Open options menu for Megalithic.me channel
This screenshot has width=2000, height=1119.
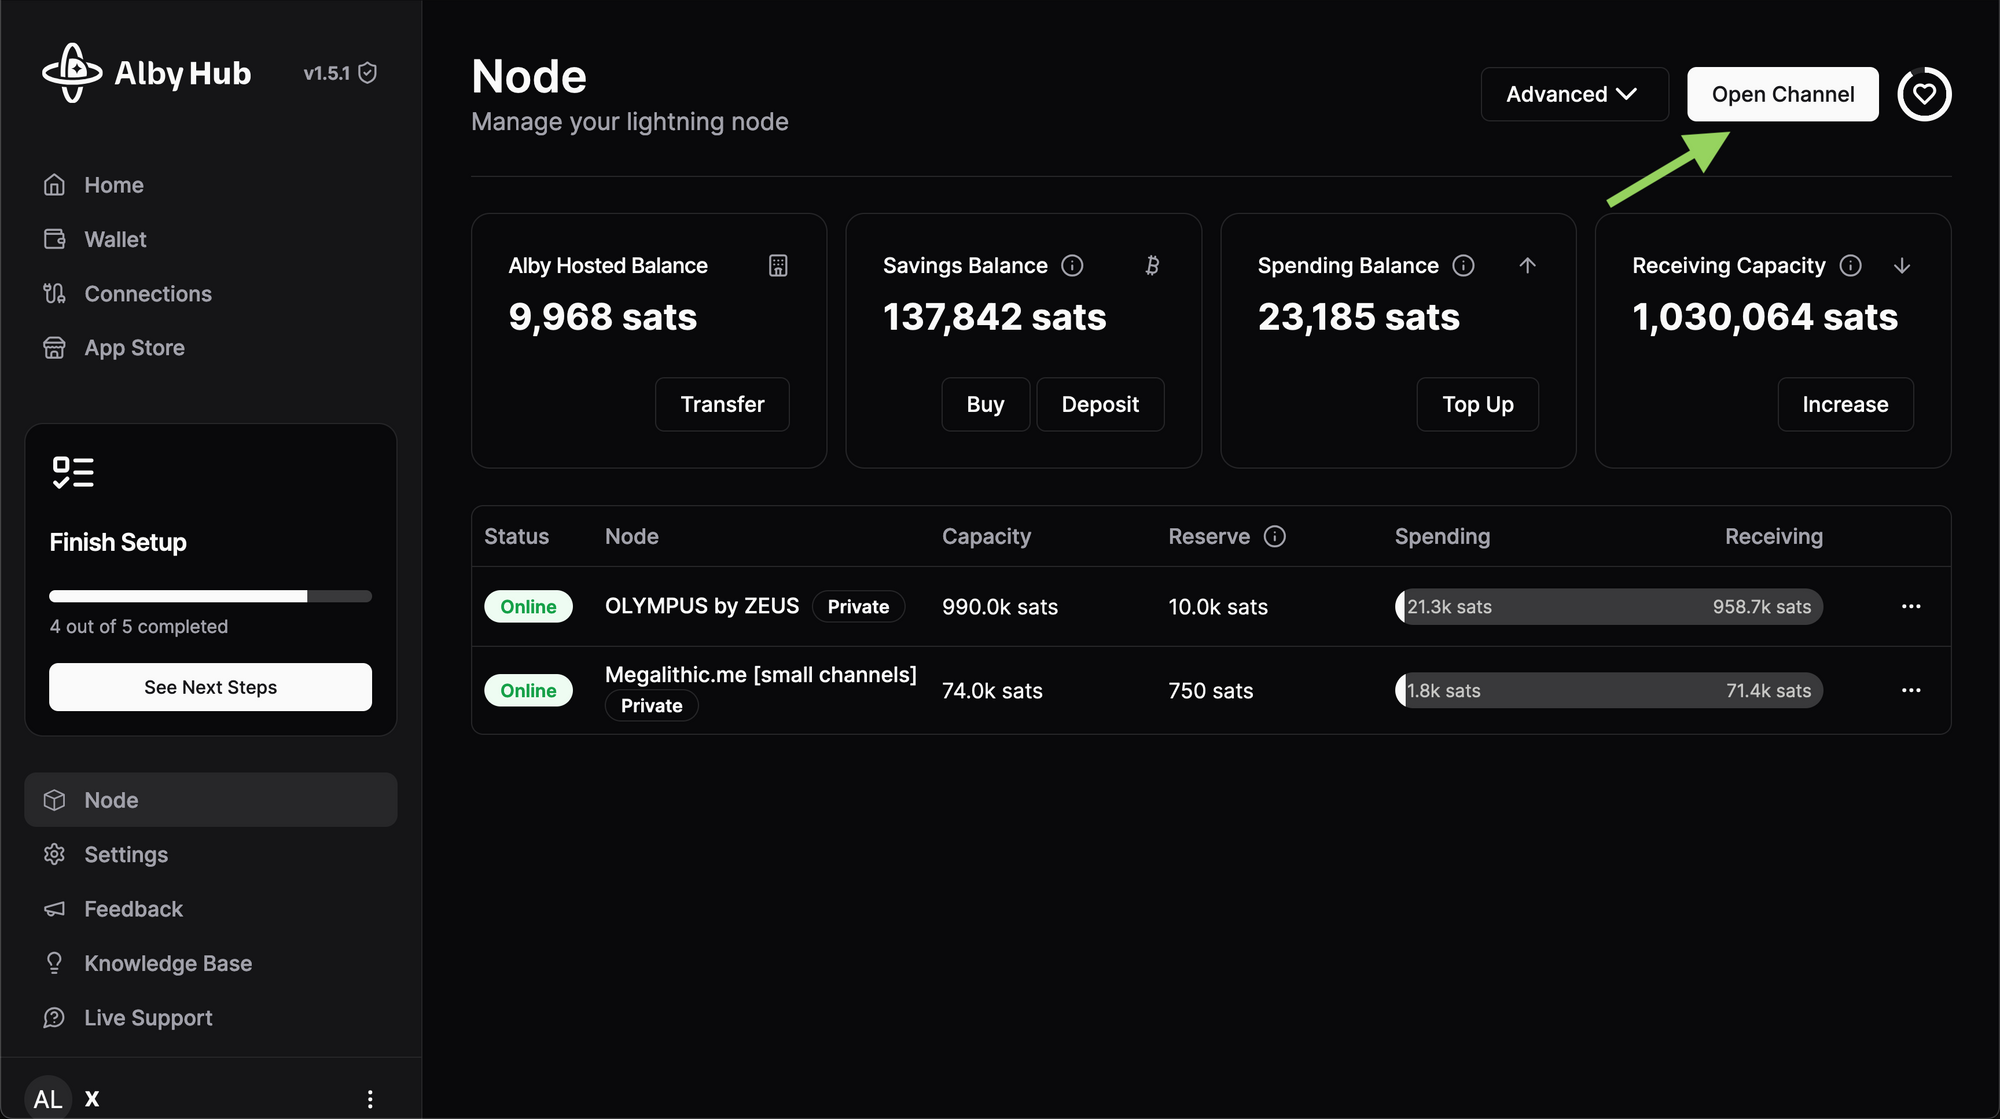pos(1910,690)
